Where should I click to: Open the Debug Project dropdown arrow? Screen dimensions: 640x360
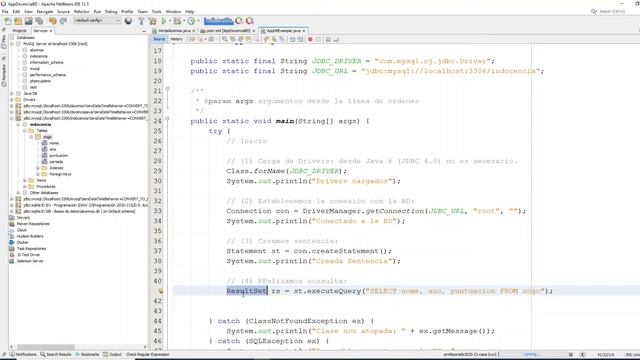(183, 20)
